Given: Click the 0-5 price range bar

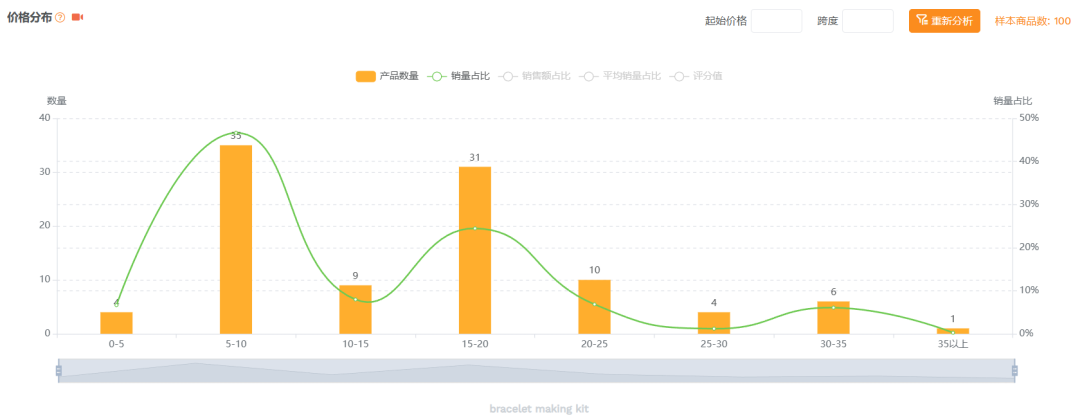Looking at the screenshot, I should [x=116, y=323].
